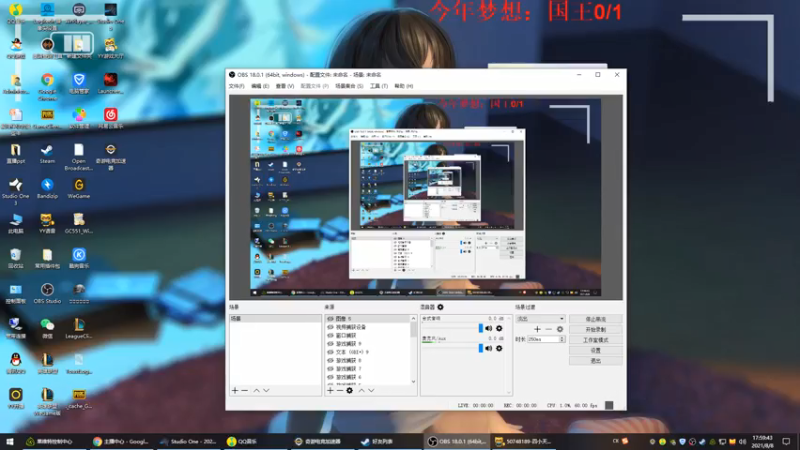
Task: Move the selected source down in the list
Action: point(371,390)
